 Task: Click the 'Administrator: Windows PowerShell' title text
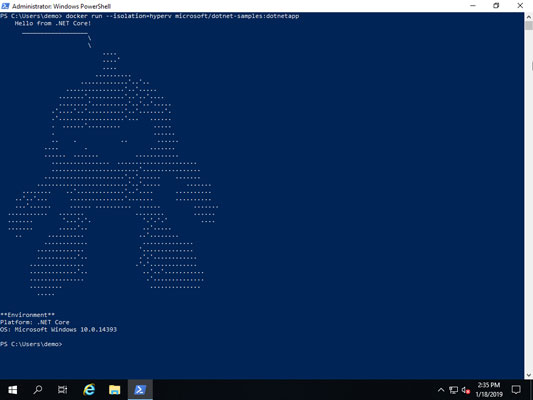[x=62, y=6]
